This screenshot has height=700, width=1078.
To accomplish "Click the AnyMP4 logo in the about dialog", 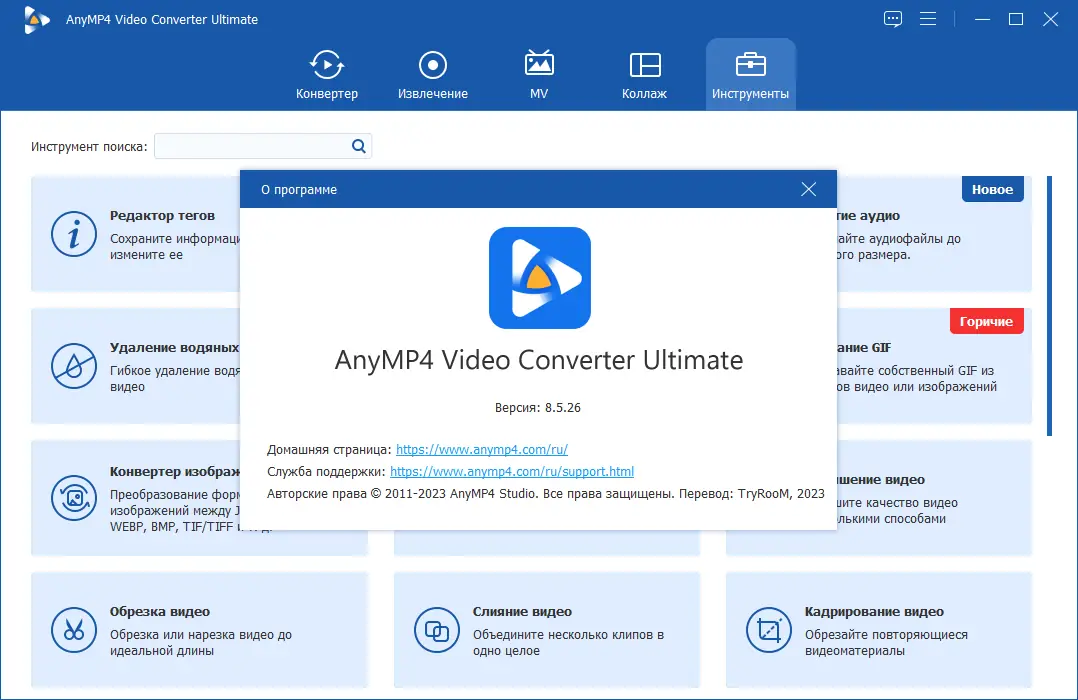I will [x=540, y=278].
